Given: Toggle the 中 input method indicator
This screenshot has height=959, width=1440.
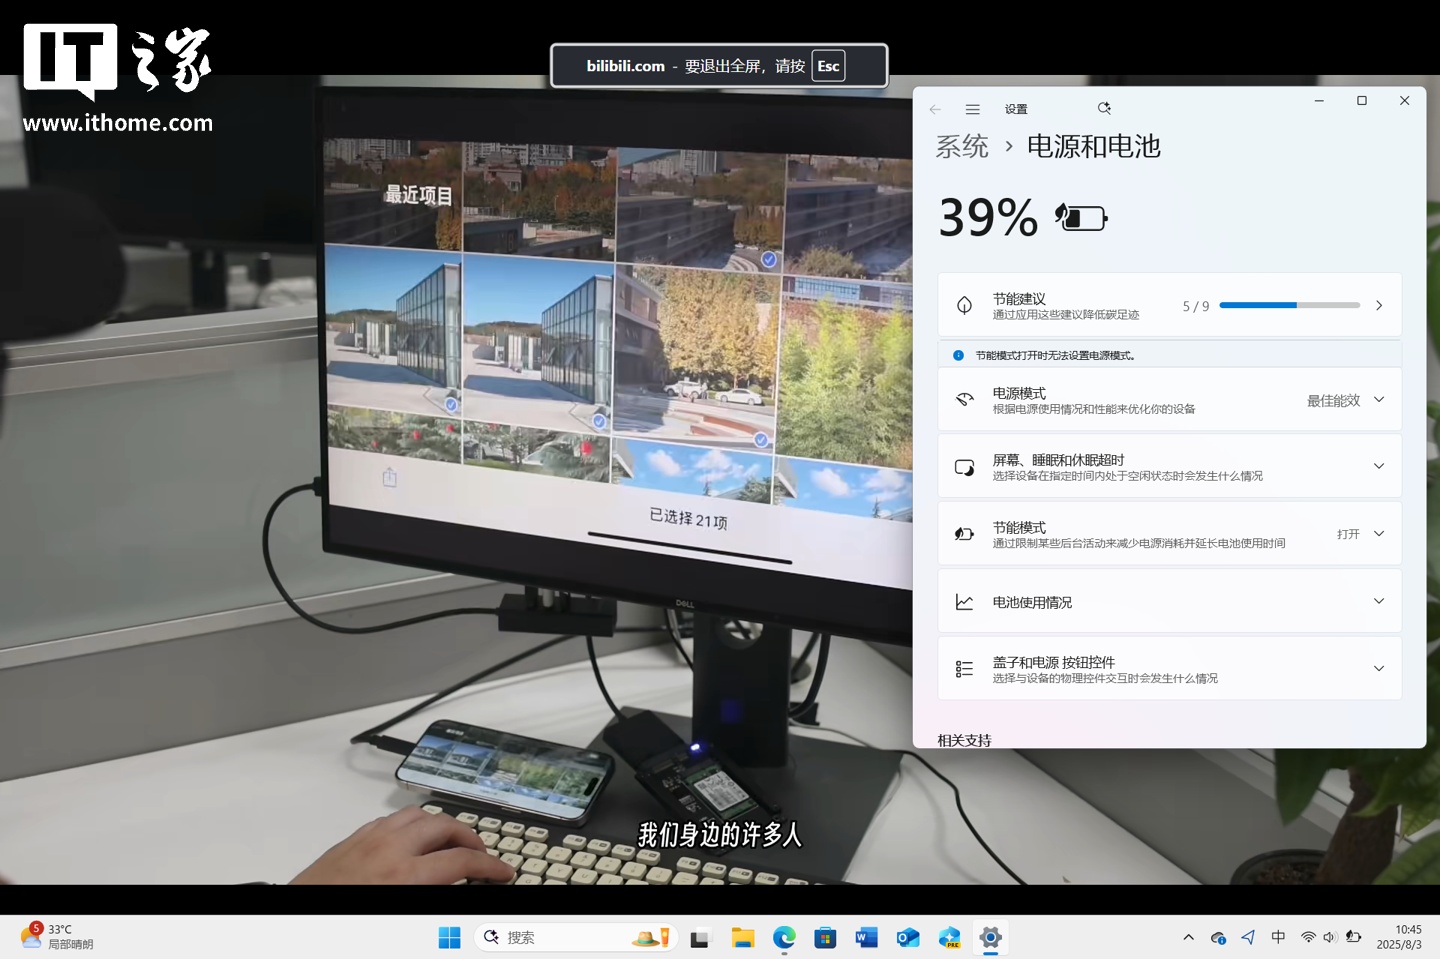Looking at the screenshot, I should pyautogui.click(x=1278, y=937).
